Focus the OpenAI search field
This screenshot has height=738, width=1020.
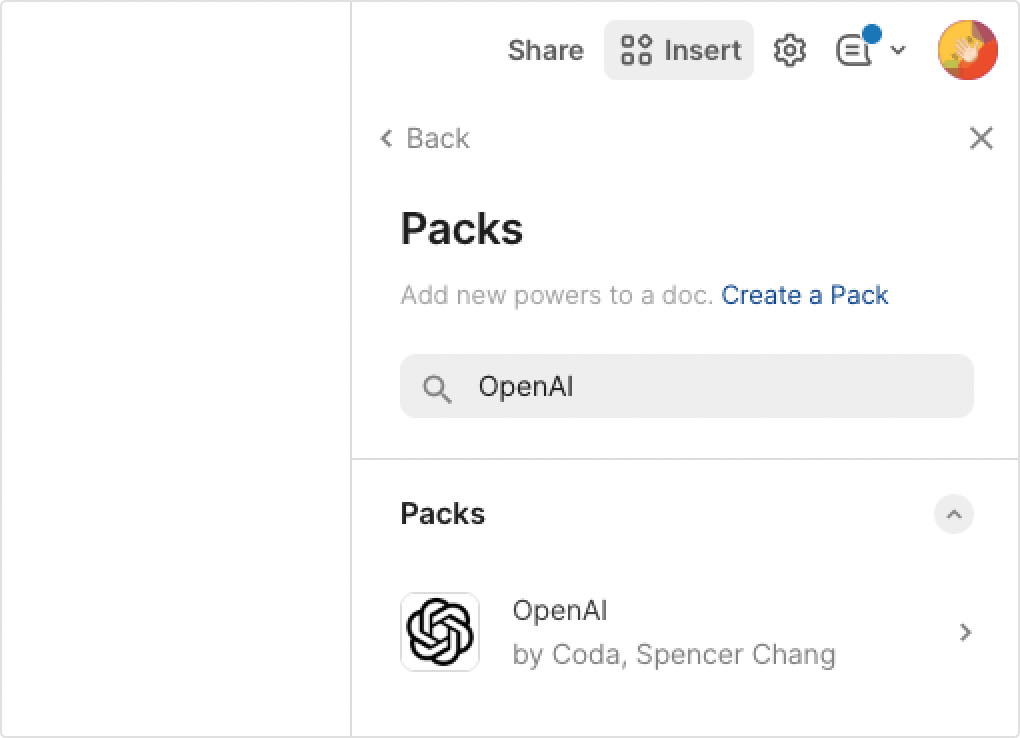700,386
